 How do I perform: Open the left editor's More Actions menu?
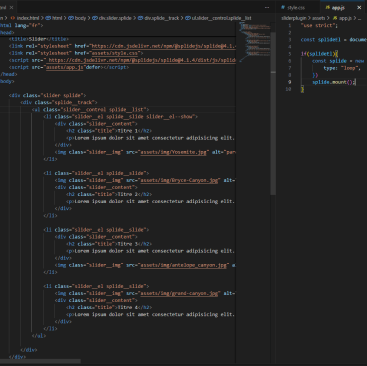click(x=267, y=7)
